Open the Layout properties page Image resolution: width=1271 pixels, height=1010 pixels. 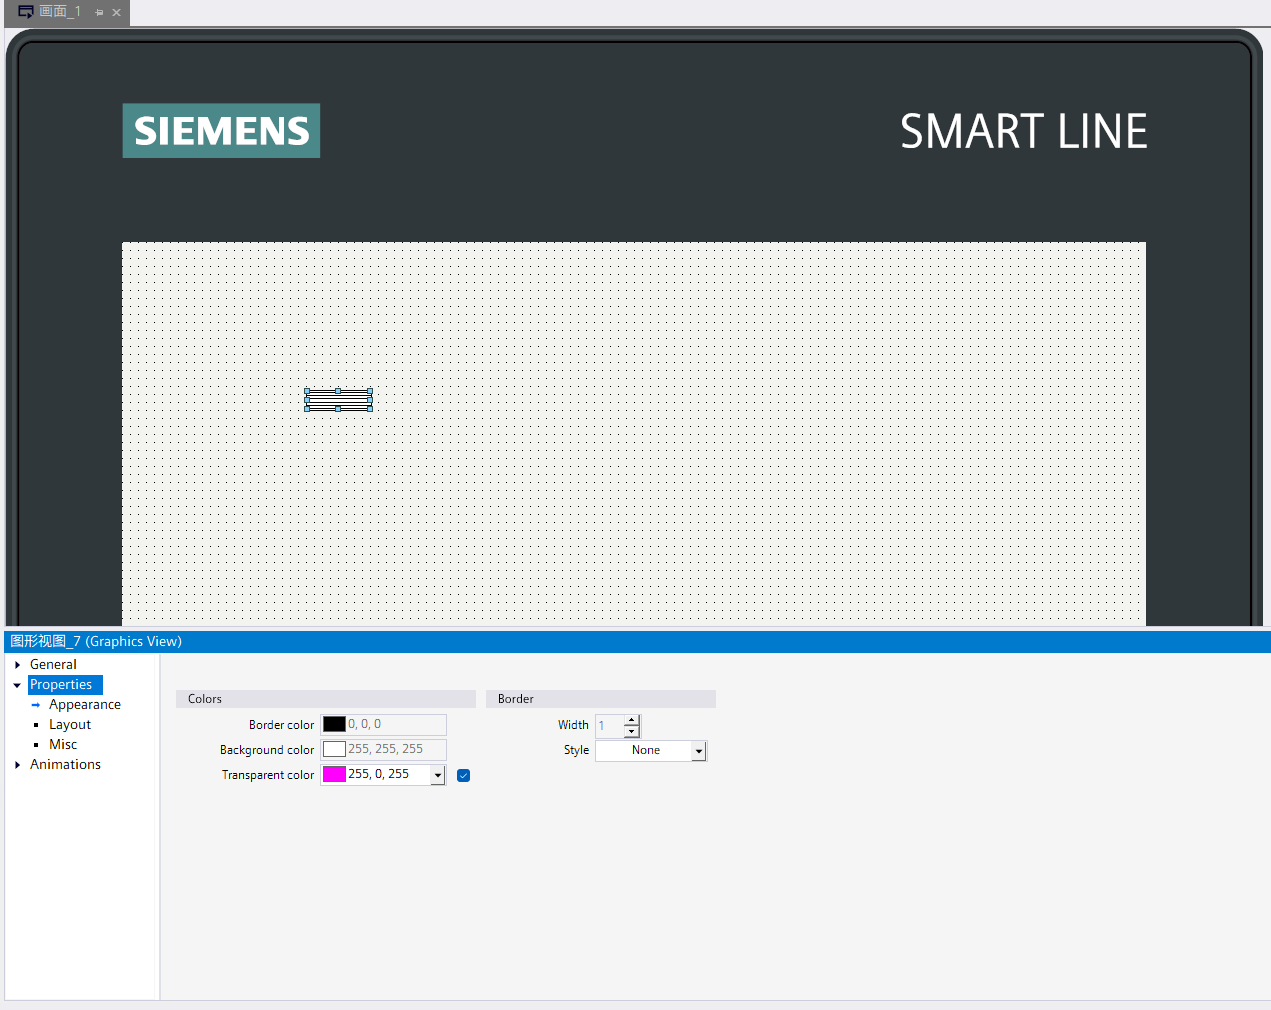coord(70,725)
